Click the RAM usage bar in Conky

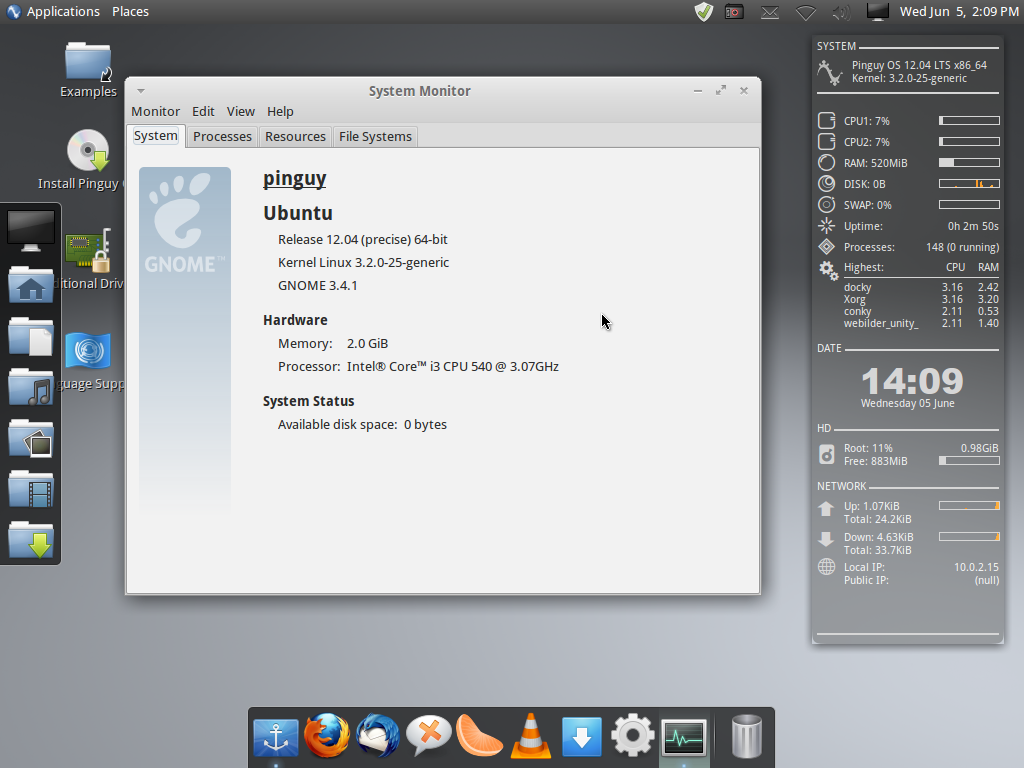tap(969, 163)
